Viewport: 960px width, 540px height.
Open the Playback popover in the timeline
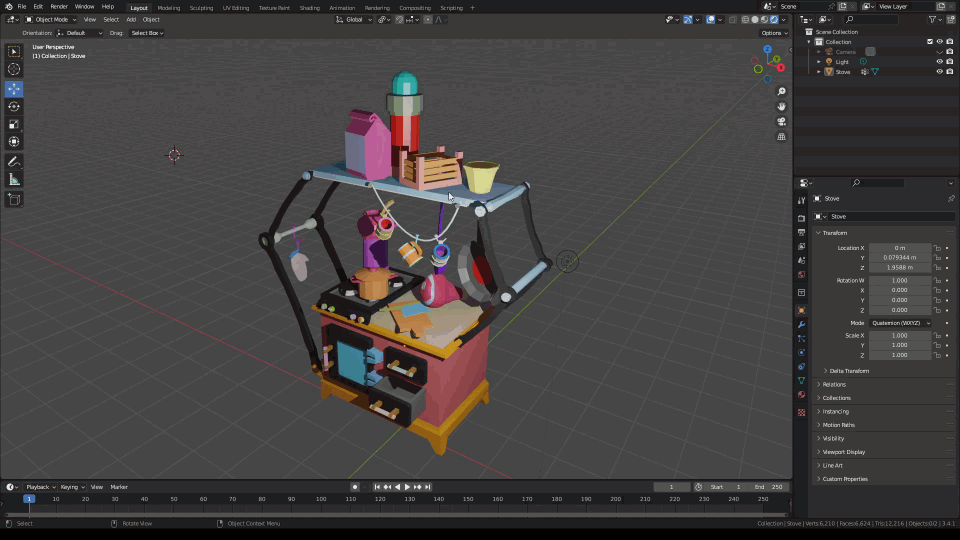coord(40,487)
